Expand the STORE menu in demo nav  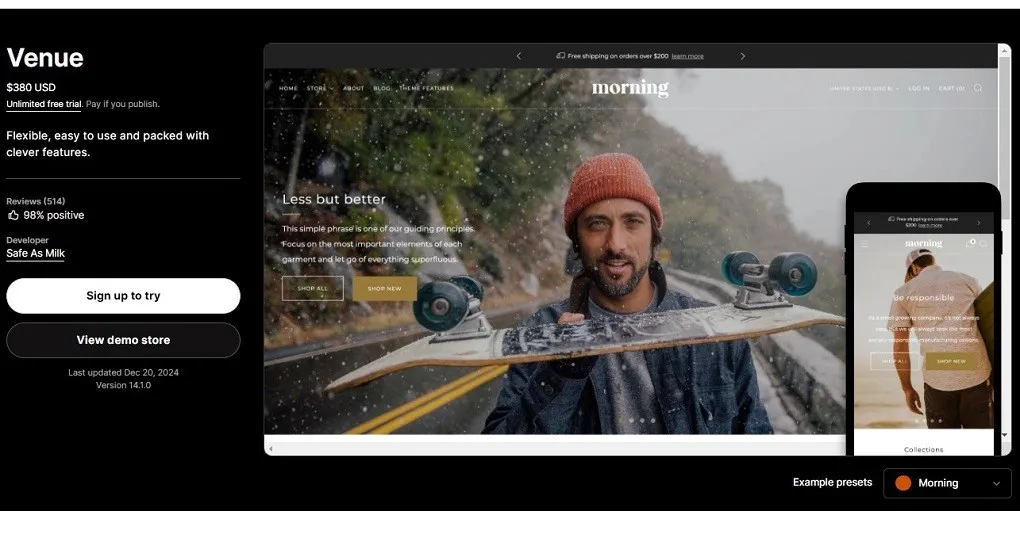point(320,88)
